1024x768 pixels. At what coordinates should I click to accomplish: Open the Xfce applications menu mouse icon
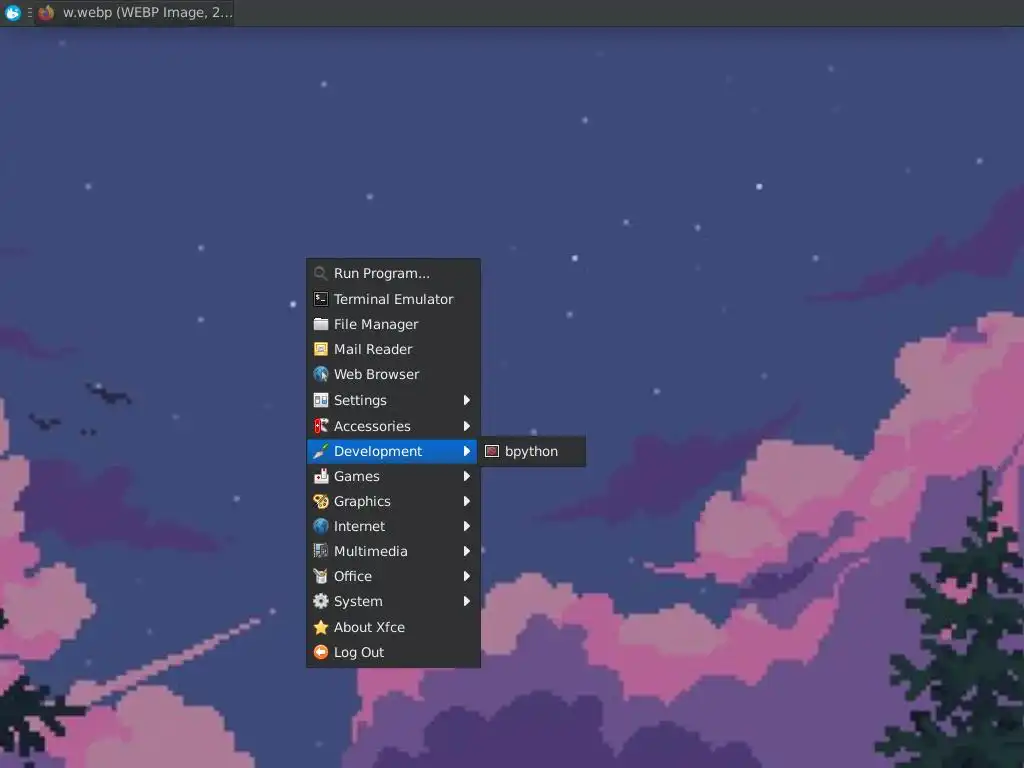point(12,12)
